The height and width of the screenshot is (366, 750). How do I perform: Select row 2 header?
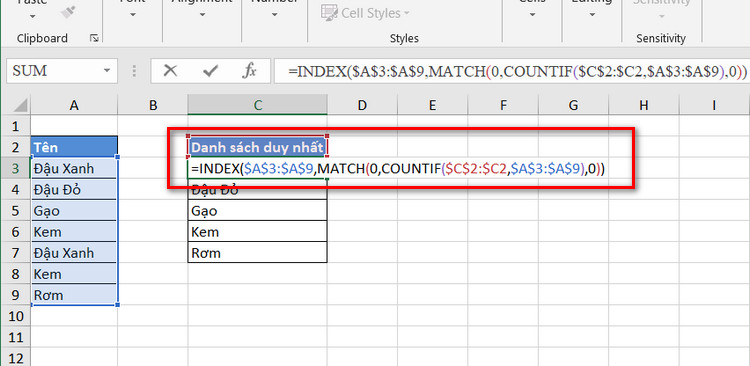pos(15,147)
